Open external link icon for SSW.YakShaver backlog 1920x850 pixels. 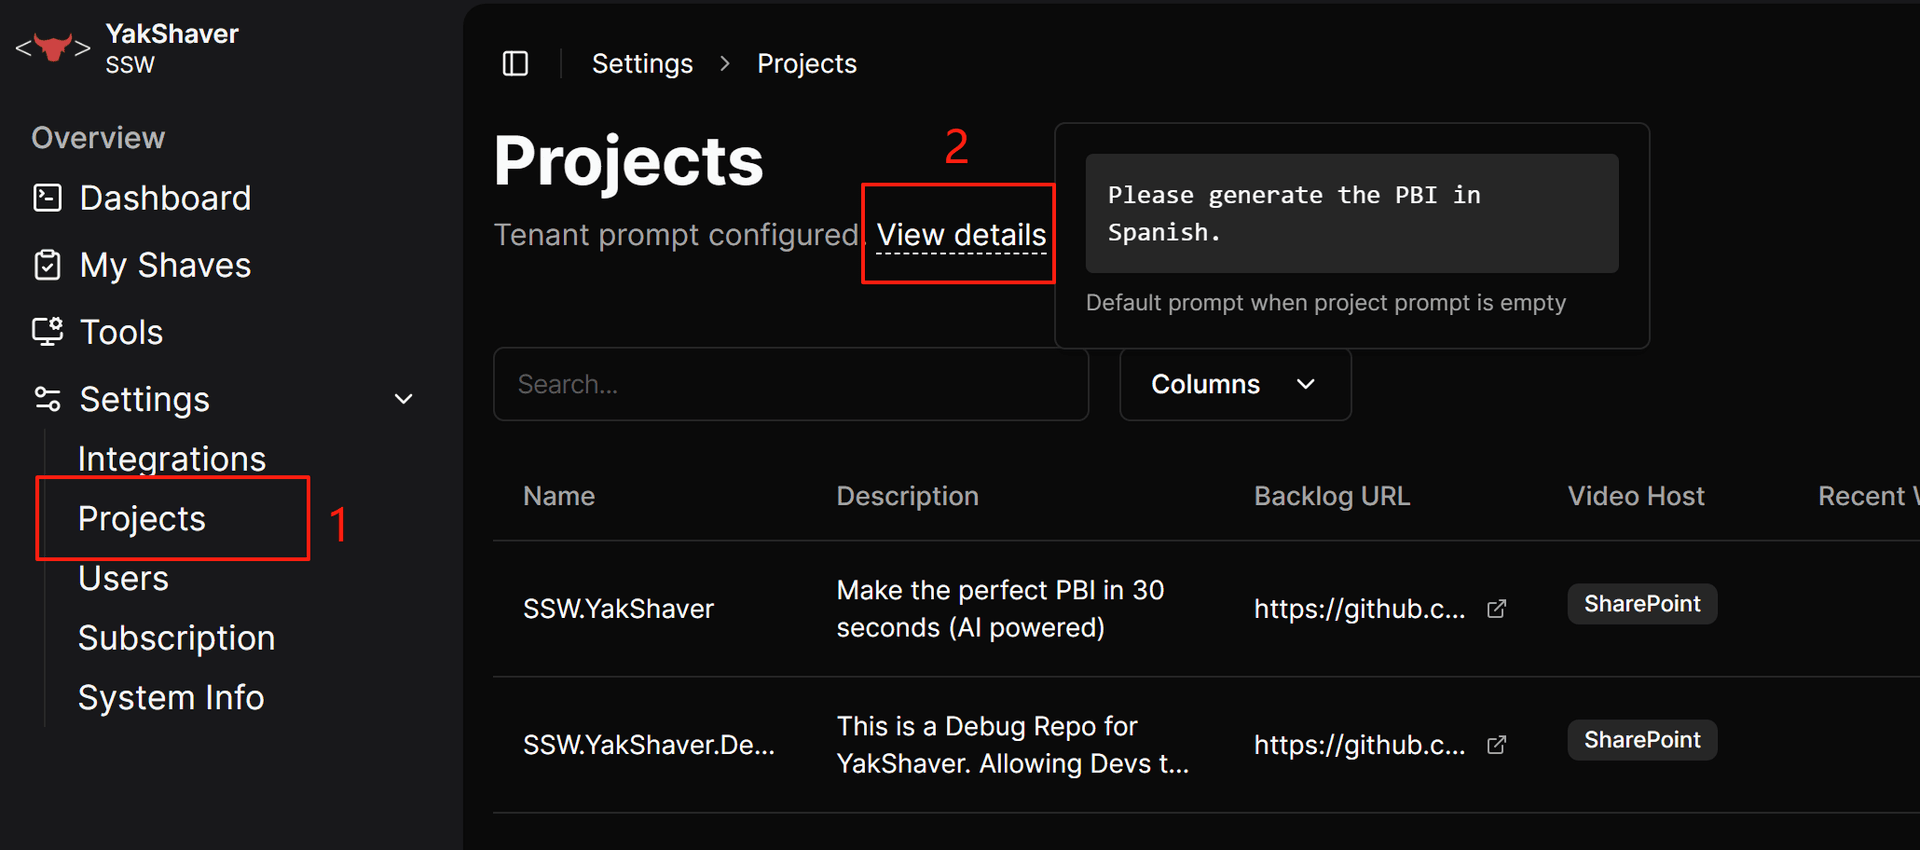tap(1497, 609)
